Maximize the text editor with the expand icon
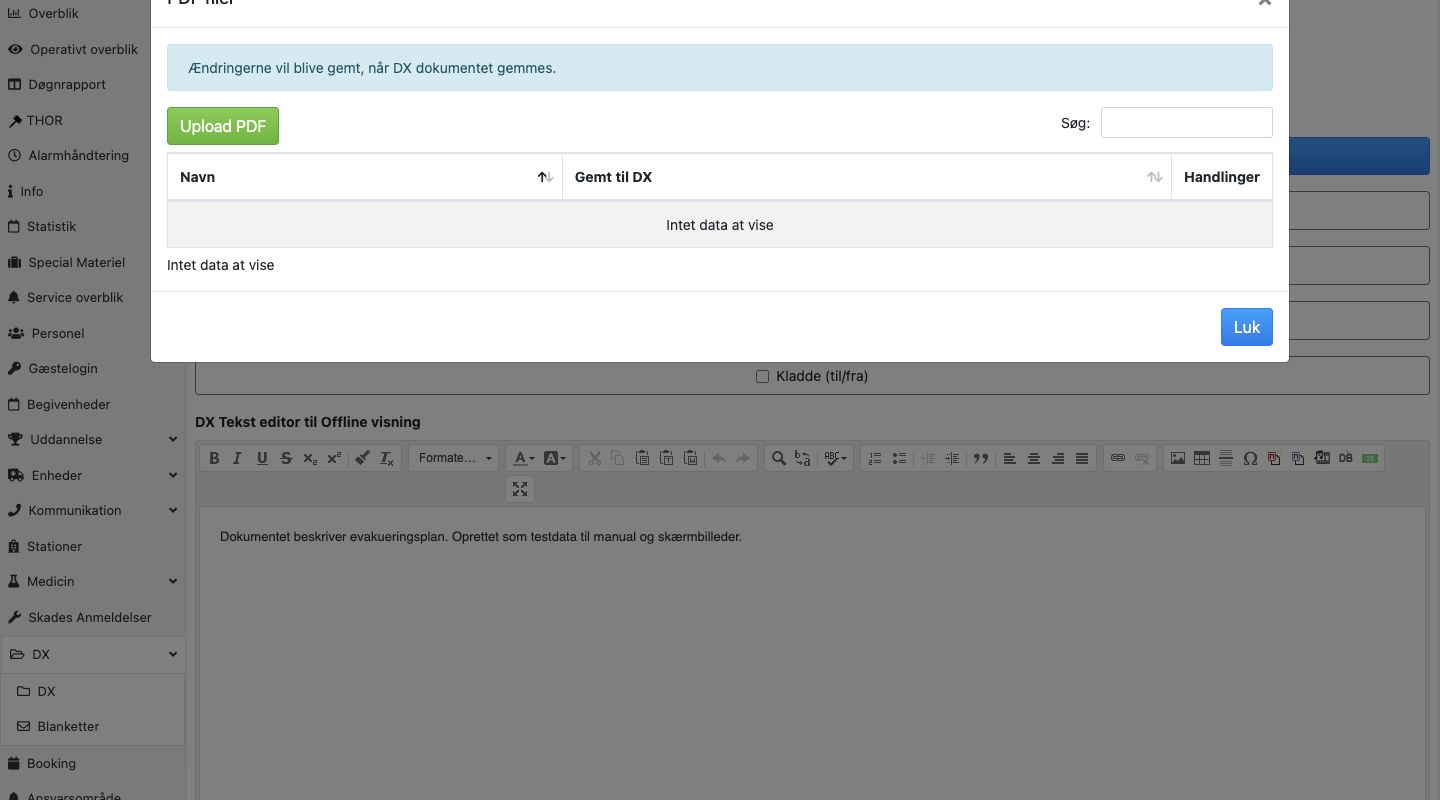This screenshot has height=800, width=1440. 520,489
